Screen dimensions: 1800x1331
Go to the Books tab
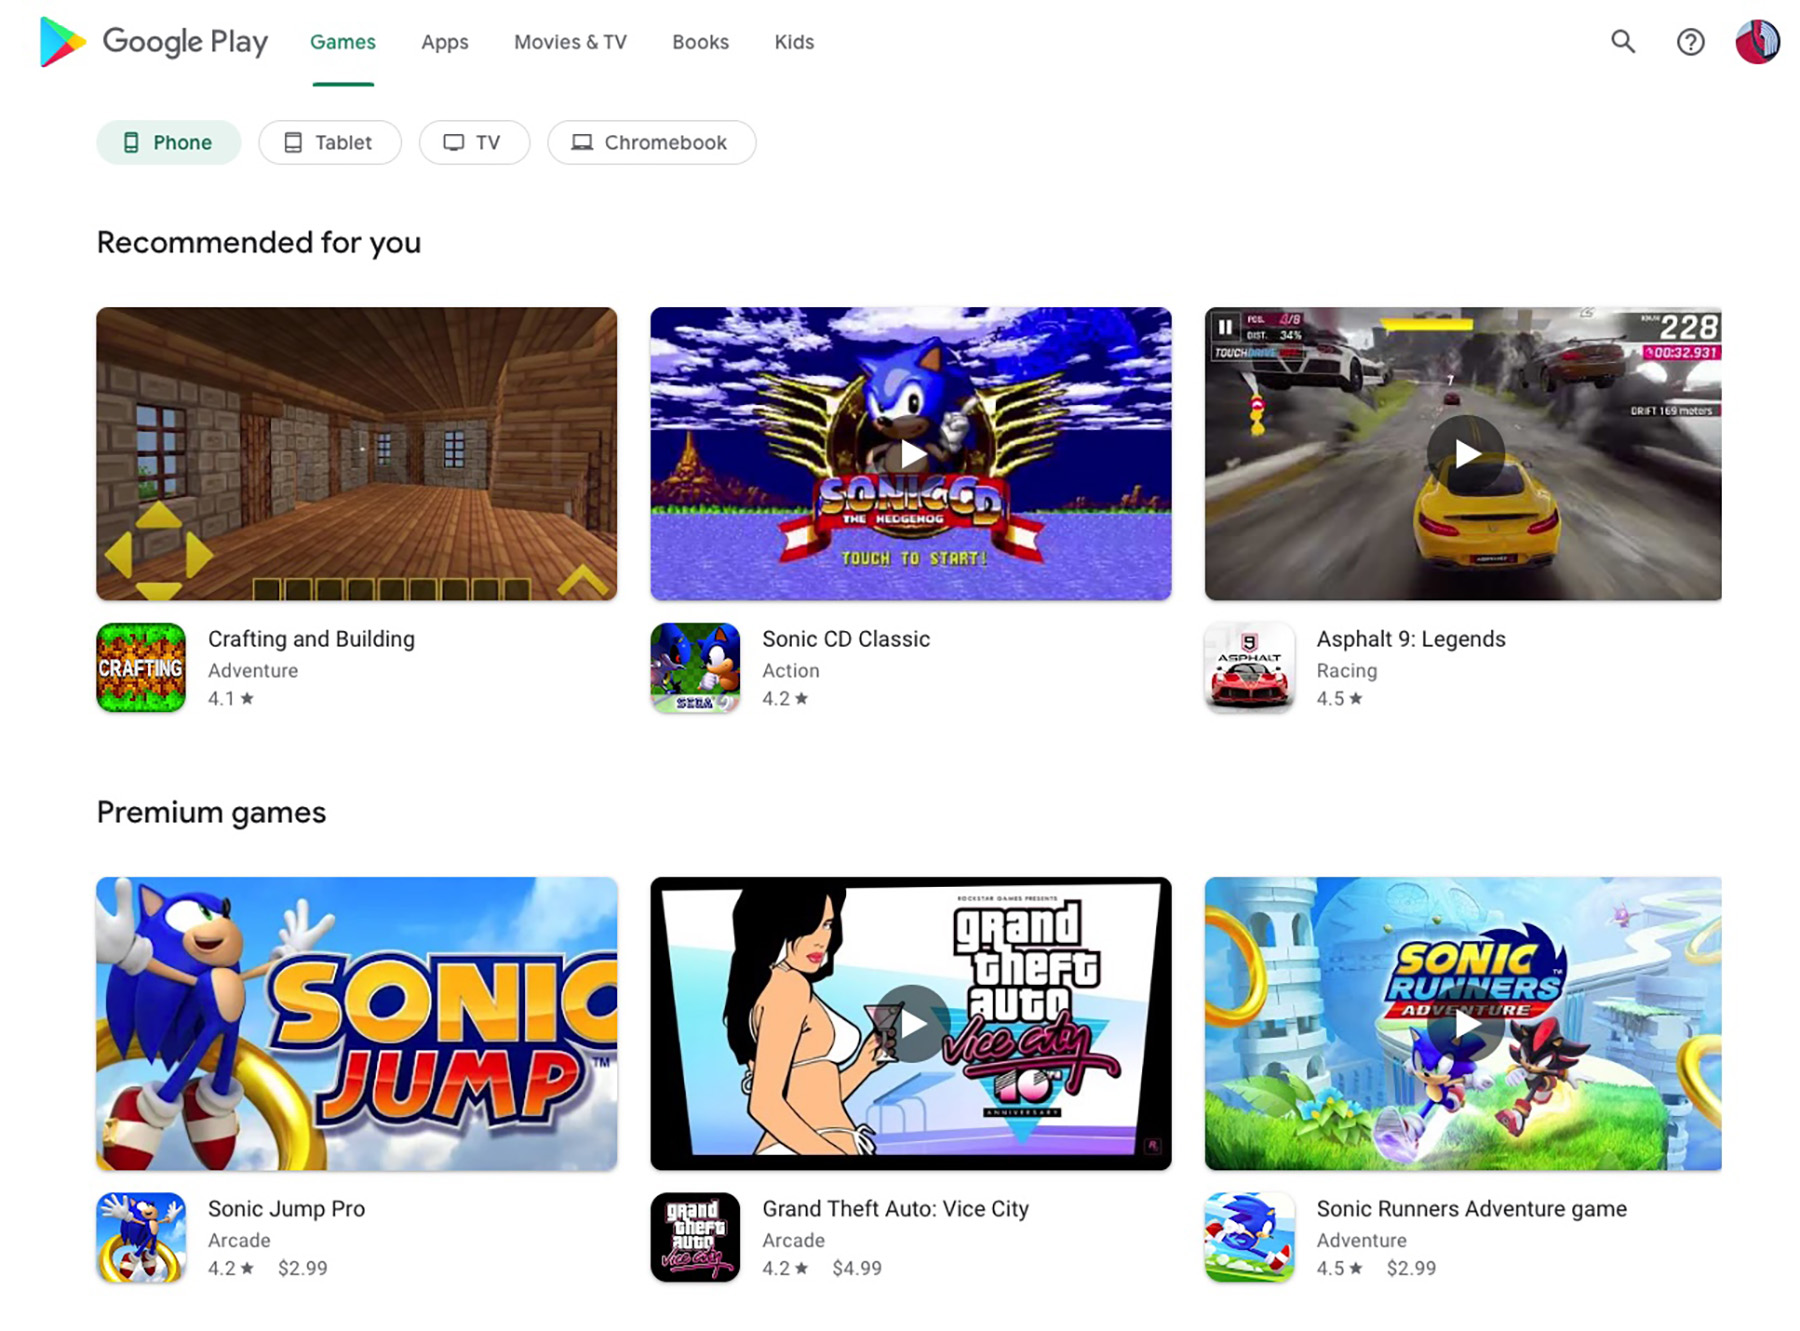point(700,42)
